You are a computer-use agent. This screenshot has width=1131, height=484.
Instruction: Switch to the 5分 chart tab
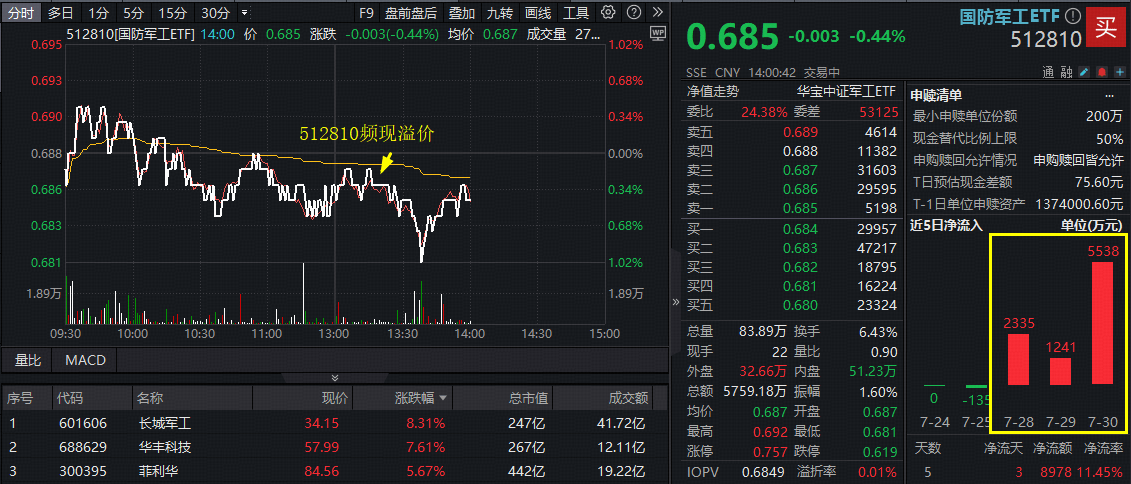tap(133, 12)
